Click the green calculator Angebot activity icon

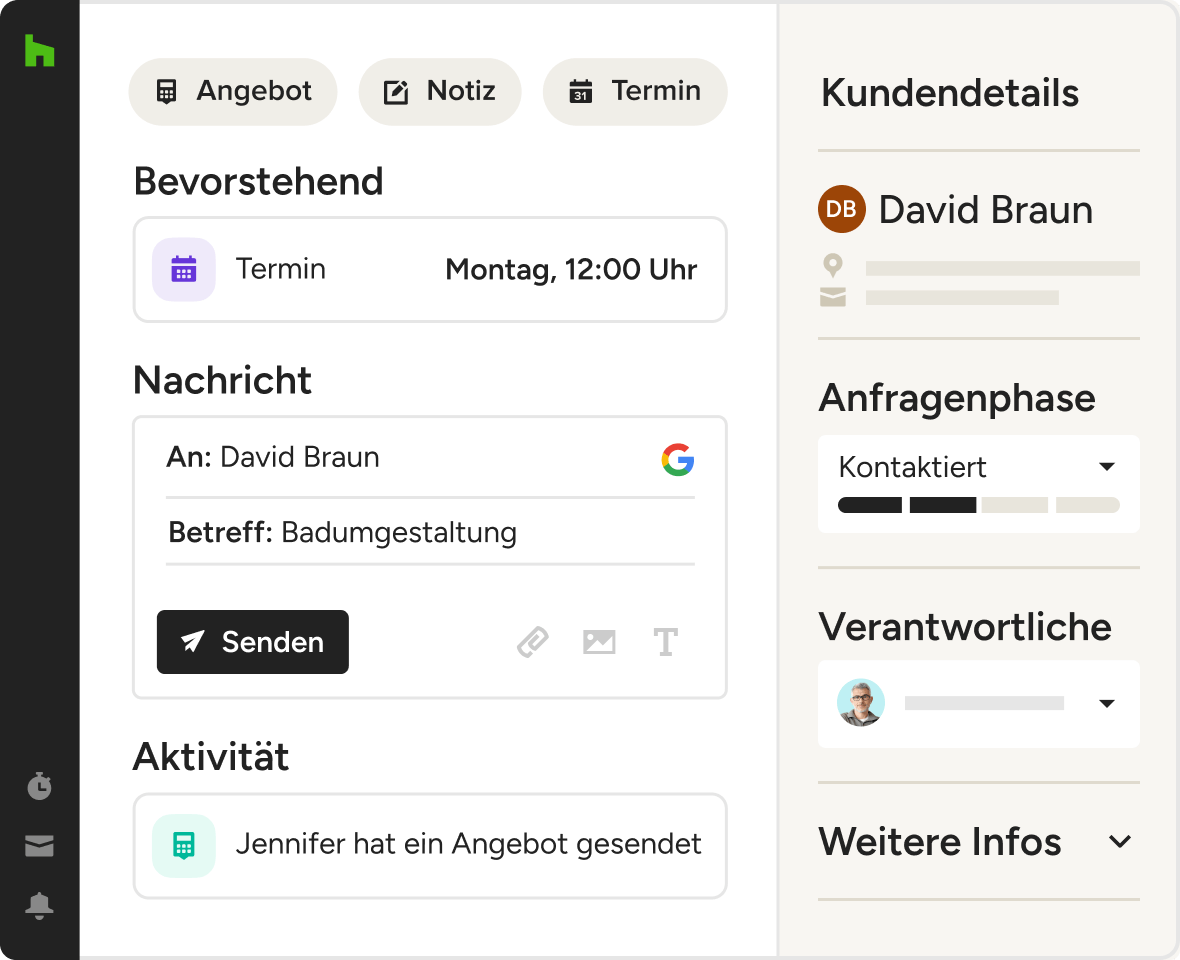tap(183, 845)
